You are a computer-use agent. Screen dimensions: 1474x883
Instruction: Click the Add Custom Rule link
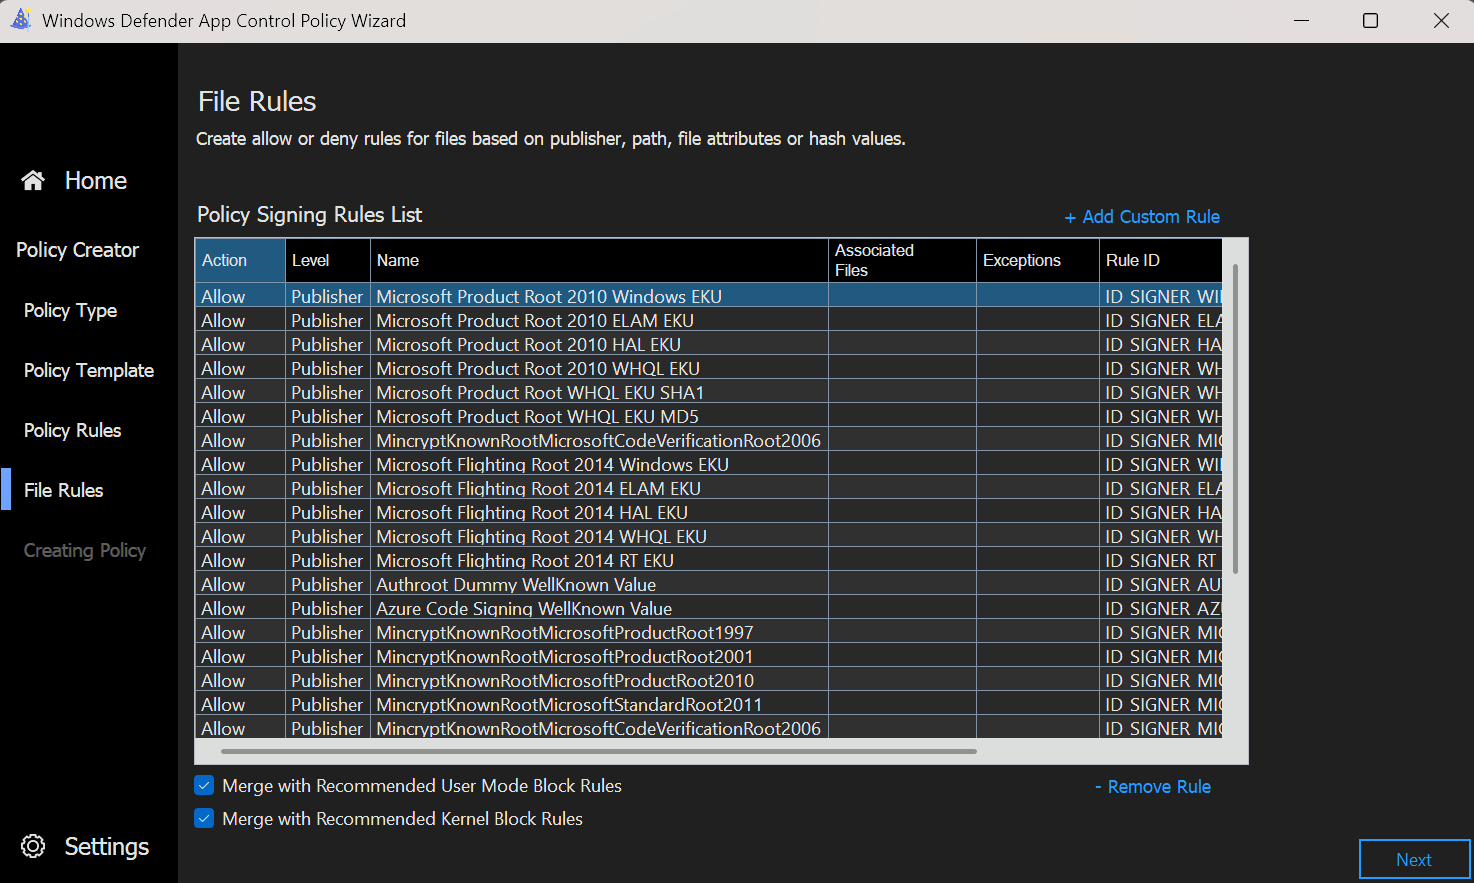1142,217
